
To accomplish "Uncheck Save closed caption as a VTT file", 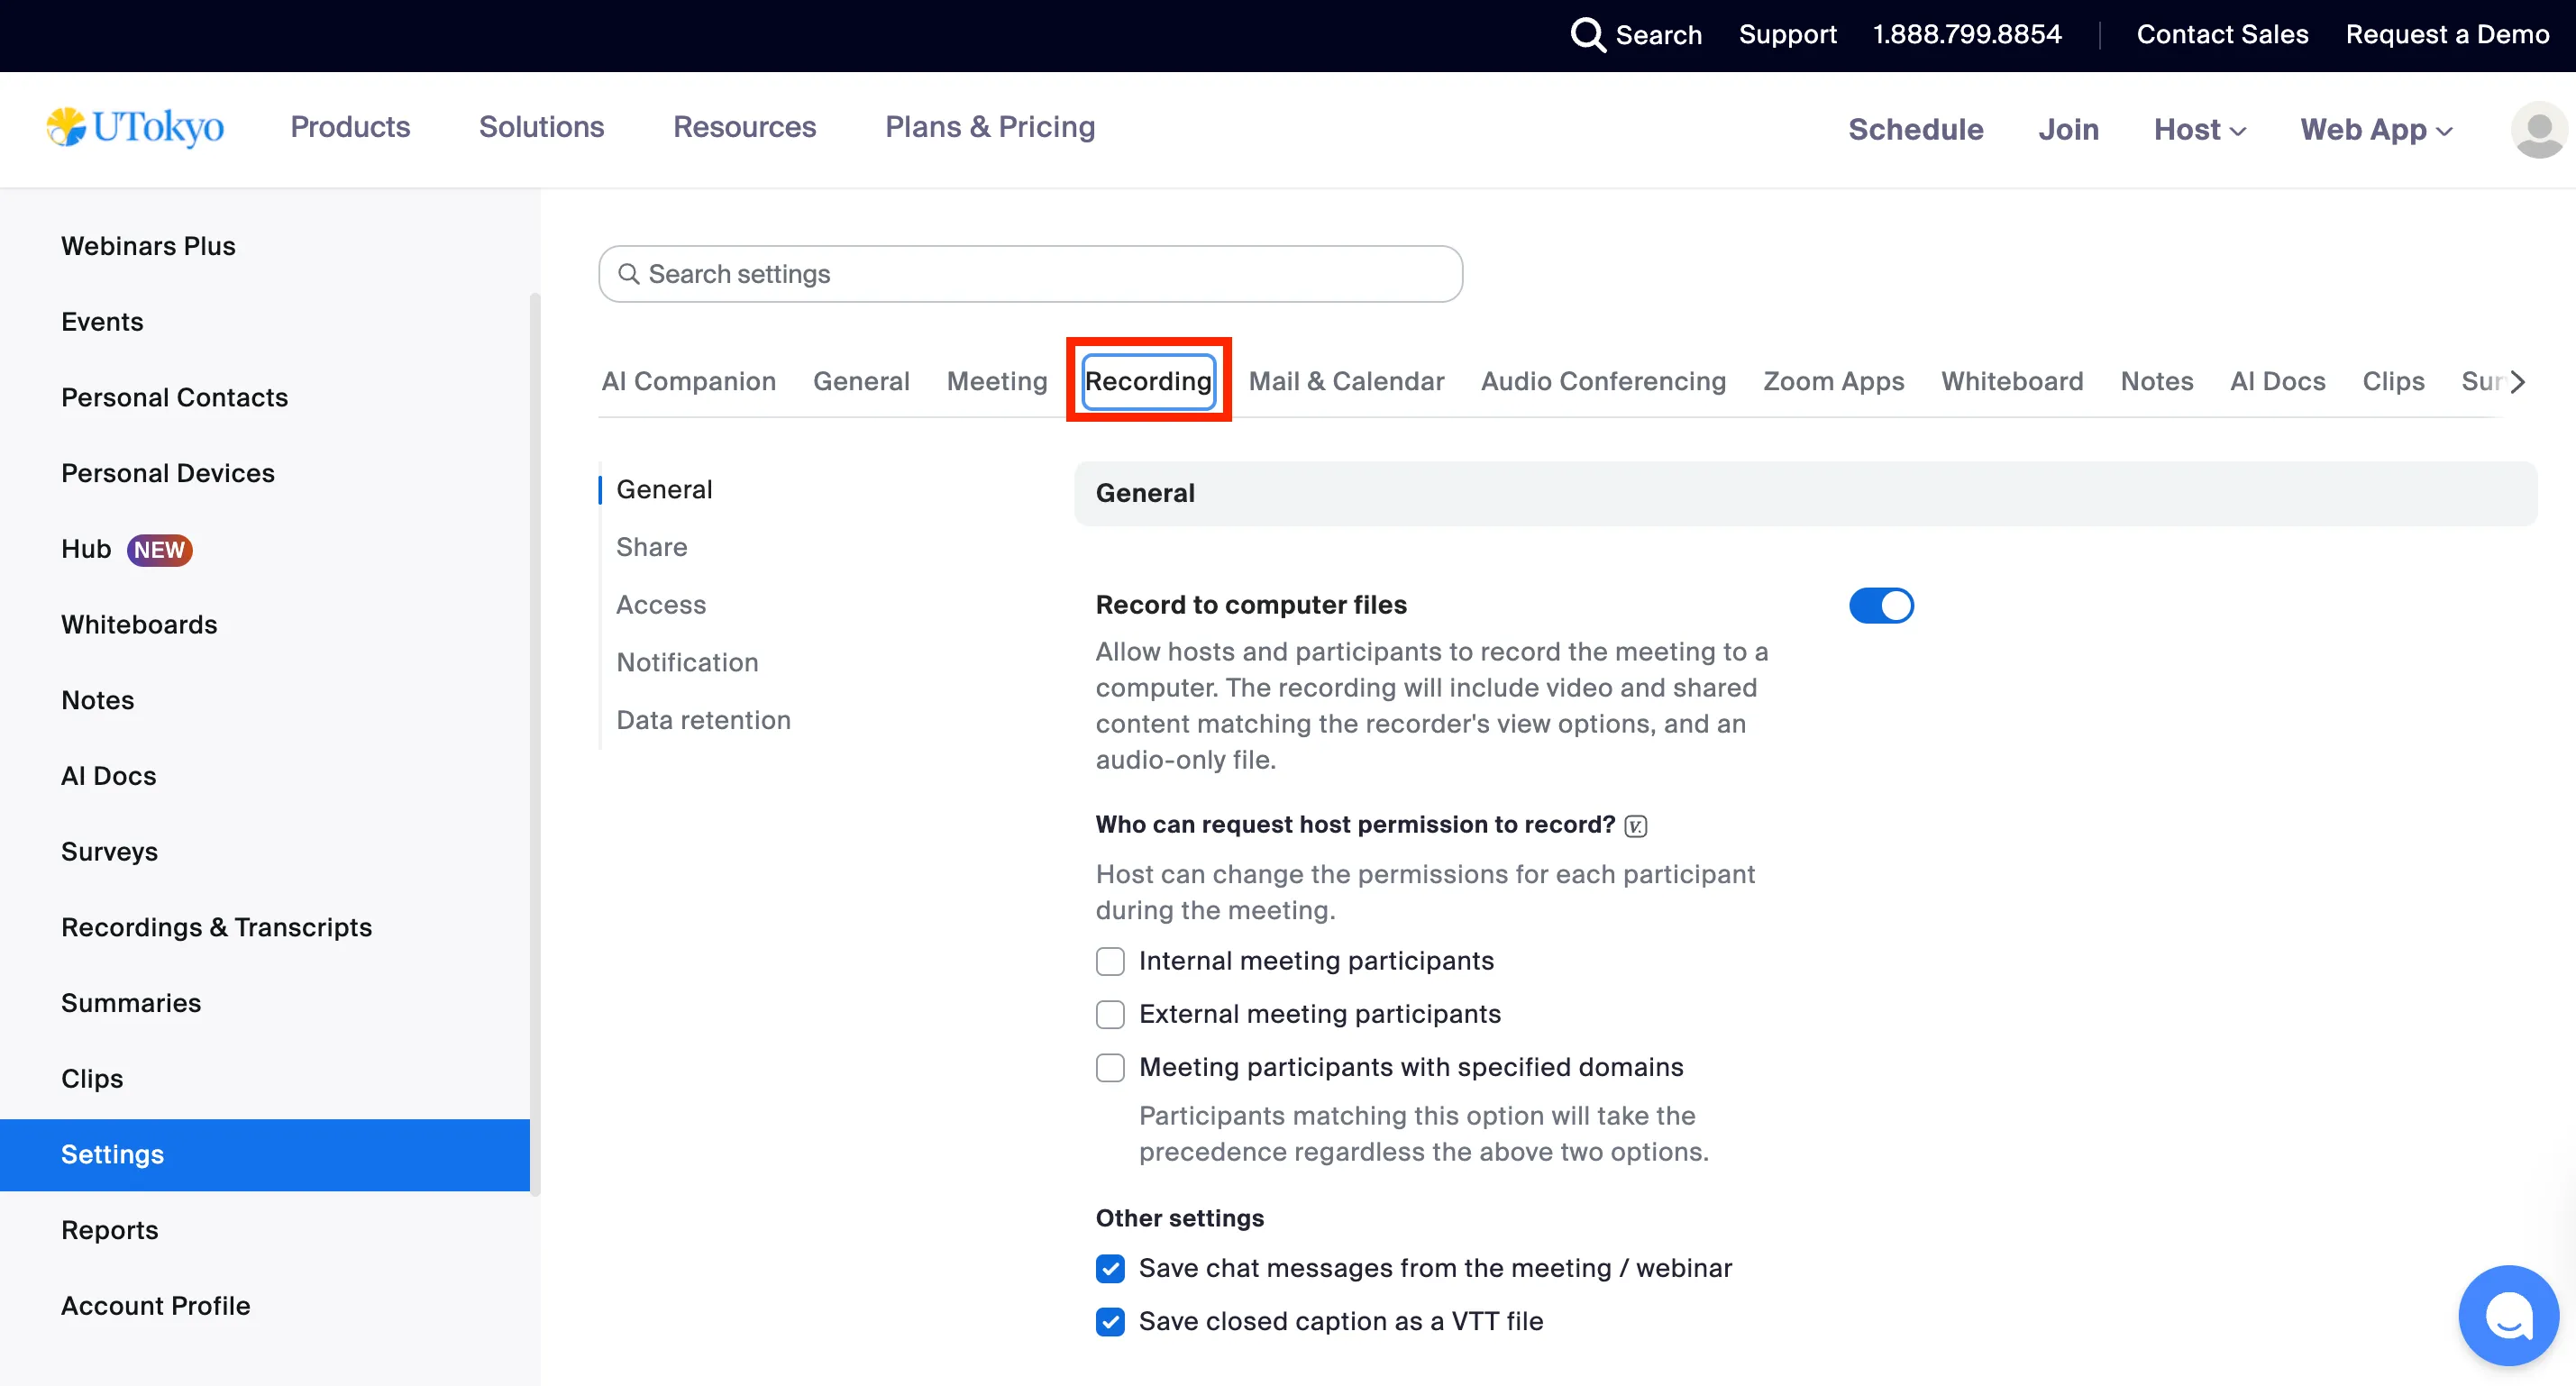I will pos(1110,1322).
